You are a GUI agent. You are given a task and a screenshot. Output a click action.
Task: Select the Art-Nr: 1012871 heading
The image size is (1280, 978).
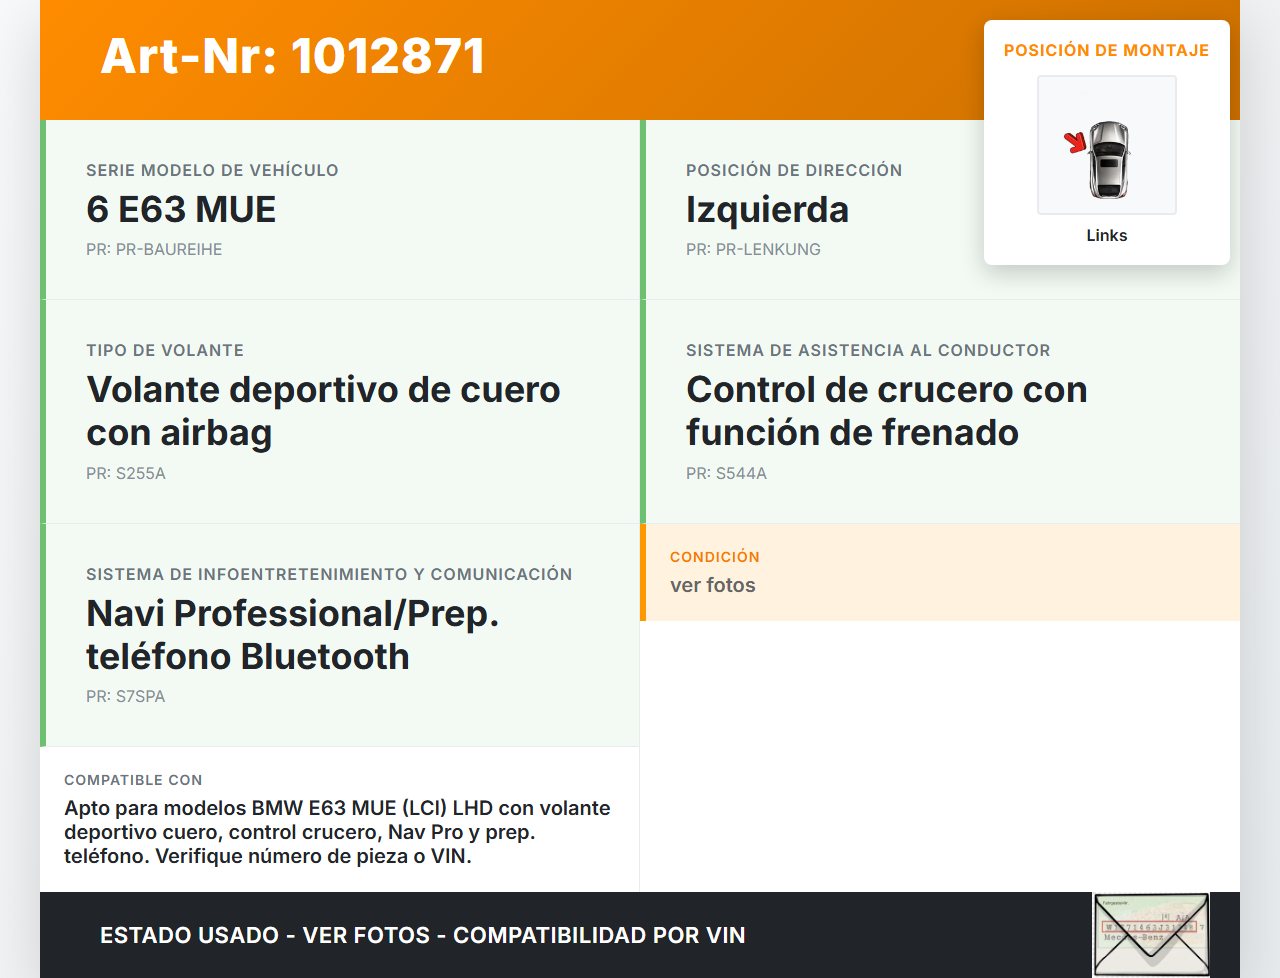click(293, 56)
